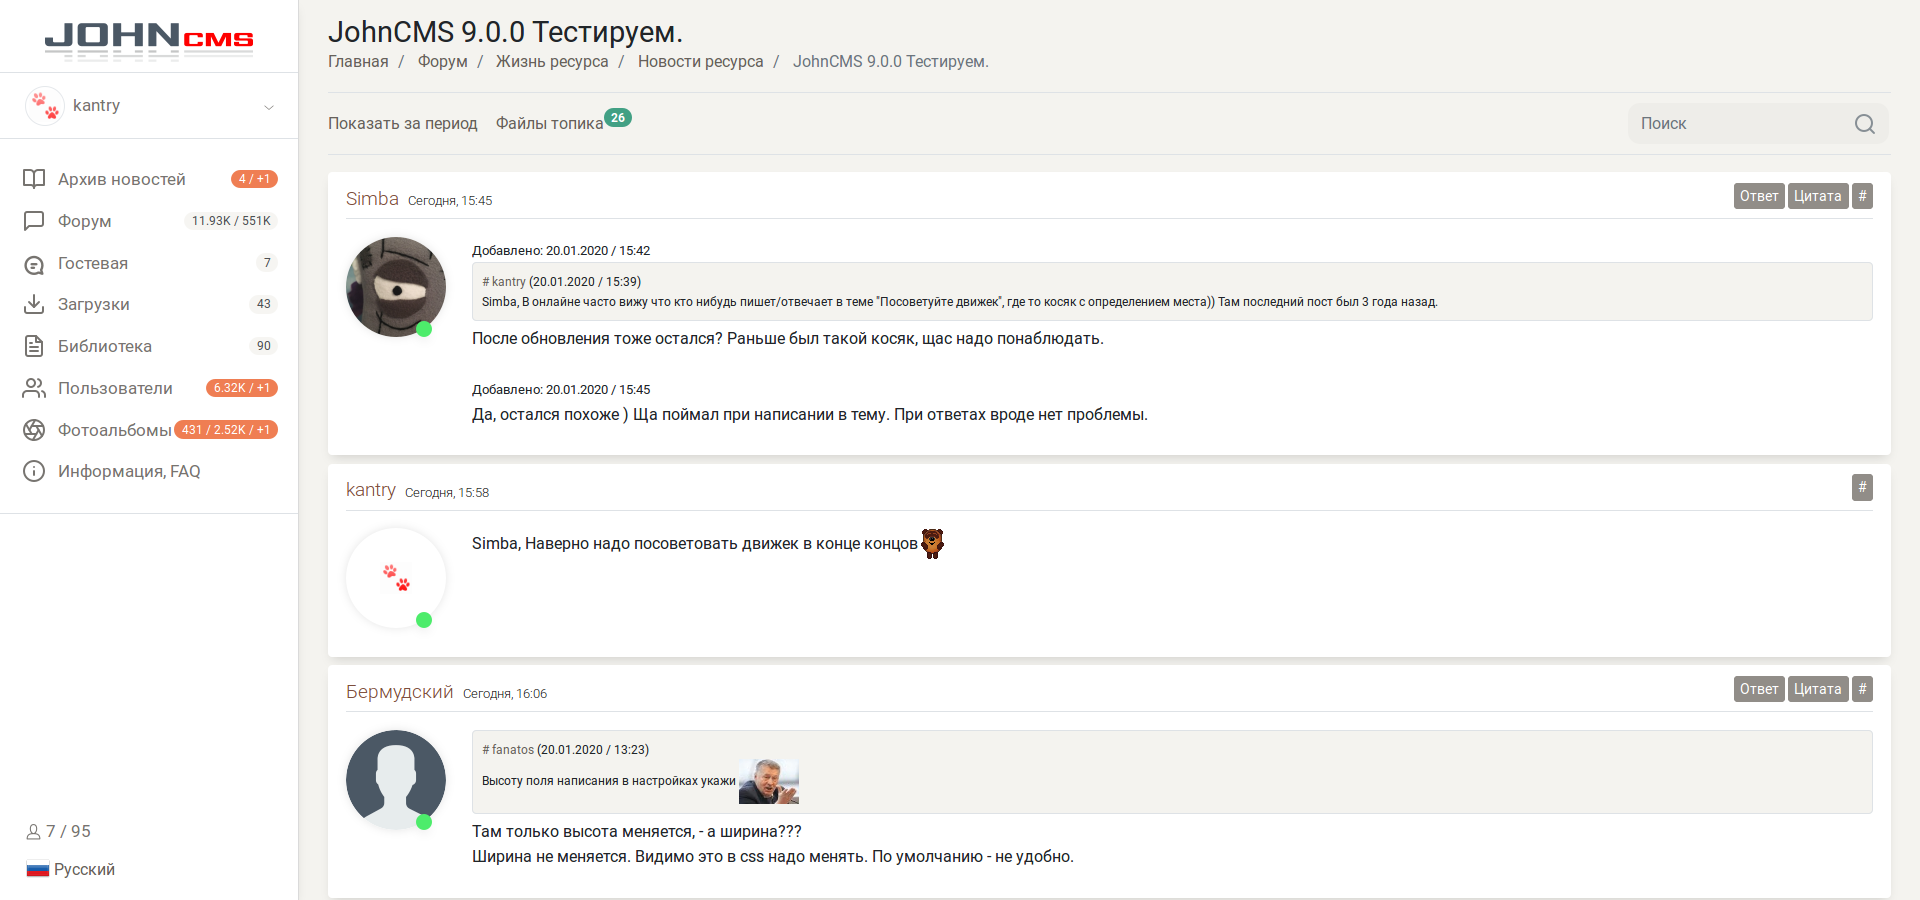Click the # permalink on kantry's post
1920x900 pixels.
pos(1861,488)
